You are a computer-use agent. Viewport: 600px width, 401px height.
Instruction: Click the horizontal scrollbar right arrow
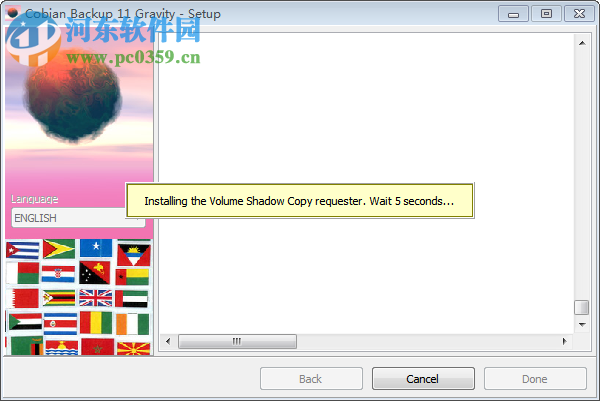(565, 341)
